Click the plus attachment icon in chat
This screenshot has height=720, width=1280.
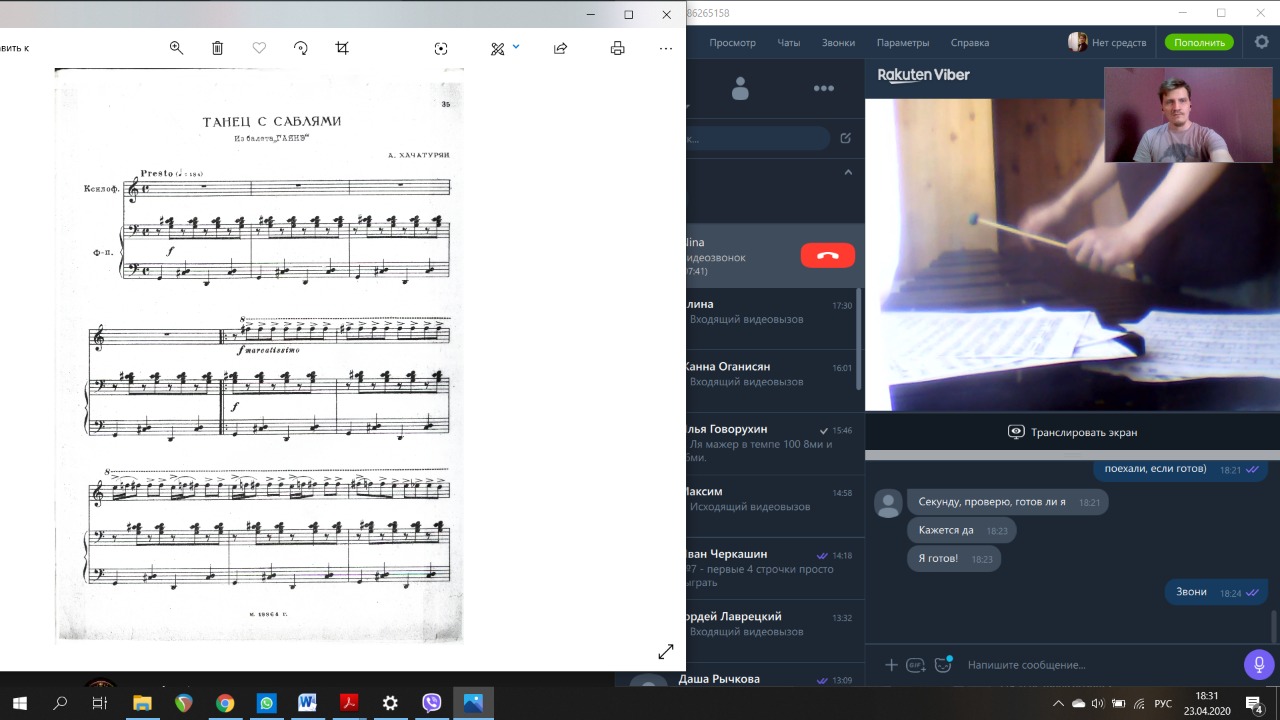891,665
